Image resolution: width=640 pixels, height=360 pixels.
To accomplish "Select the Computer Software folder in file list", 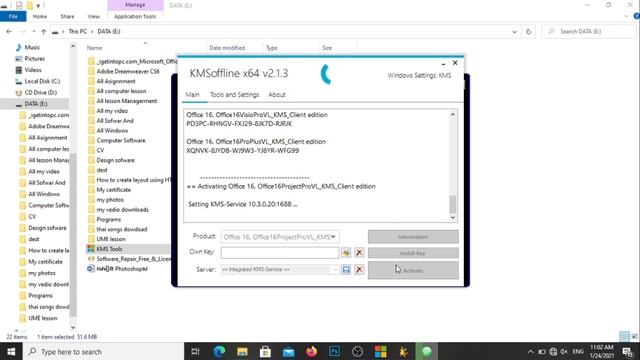I will click(x=120, y=140).
